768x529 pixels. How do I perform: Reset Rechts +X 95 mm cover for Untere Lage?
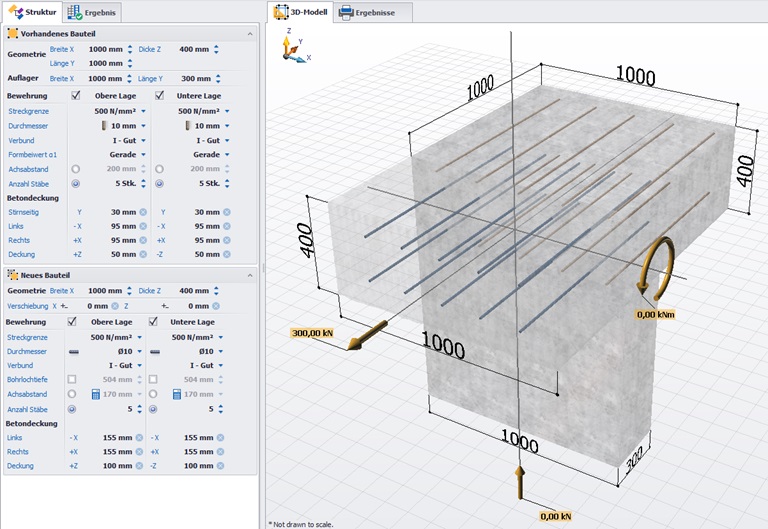pos(227,240)
